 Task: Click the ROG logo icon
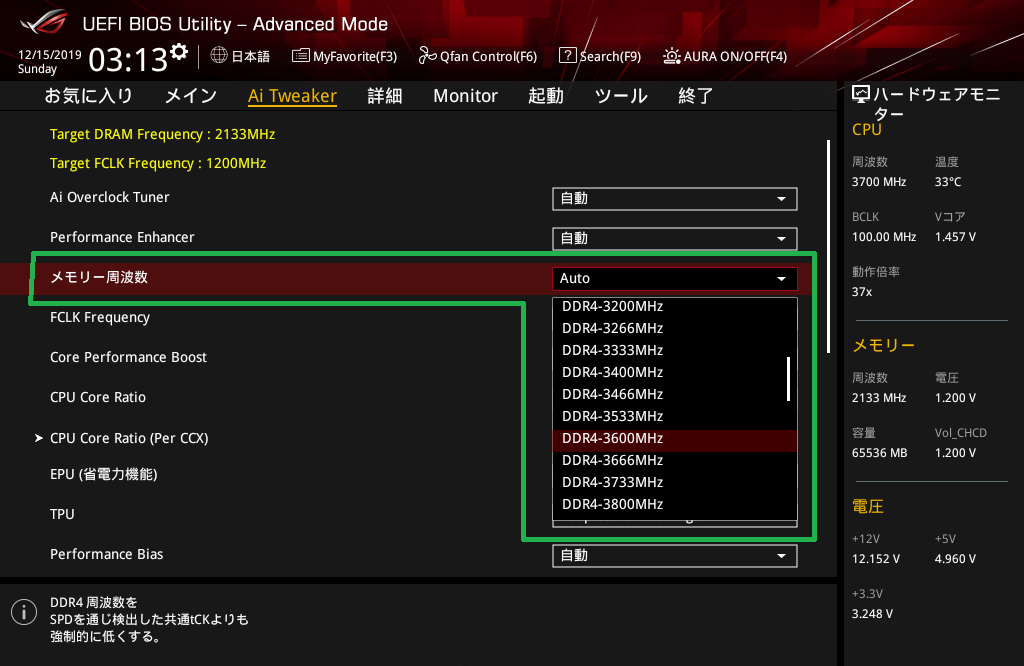pyautogui.click(x=43, y=22)
